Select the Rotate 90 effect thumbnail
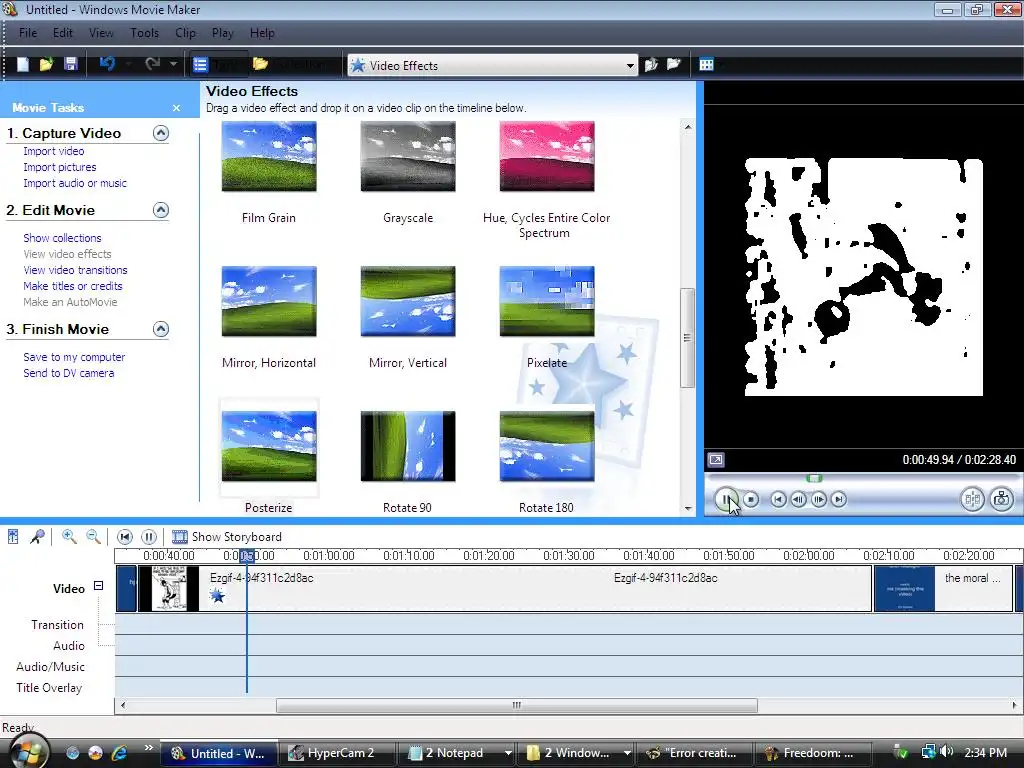Image resolution: width=1024 pixels, height=768 pixels. [408, 447]
